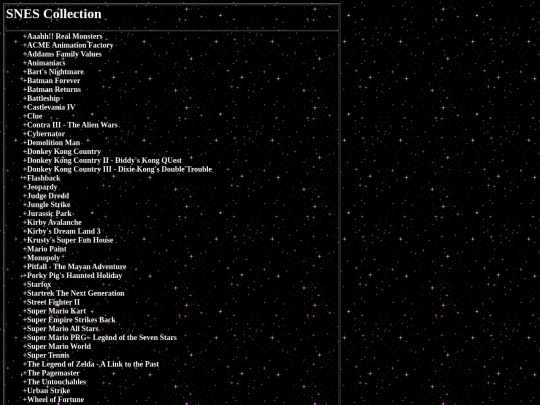The width and height of the screenshot is (540, 405).
Task: Click the Starfox list item
Action: (x=39, y=285)
